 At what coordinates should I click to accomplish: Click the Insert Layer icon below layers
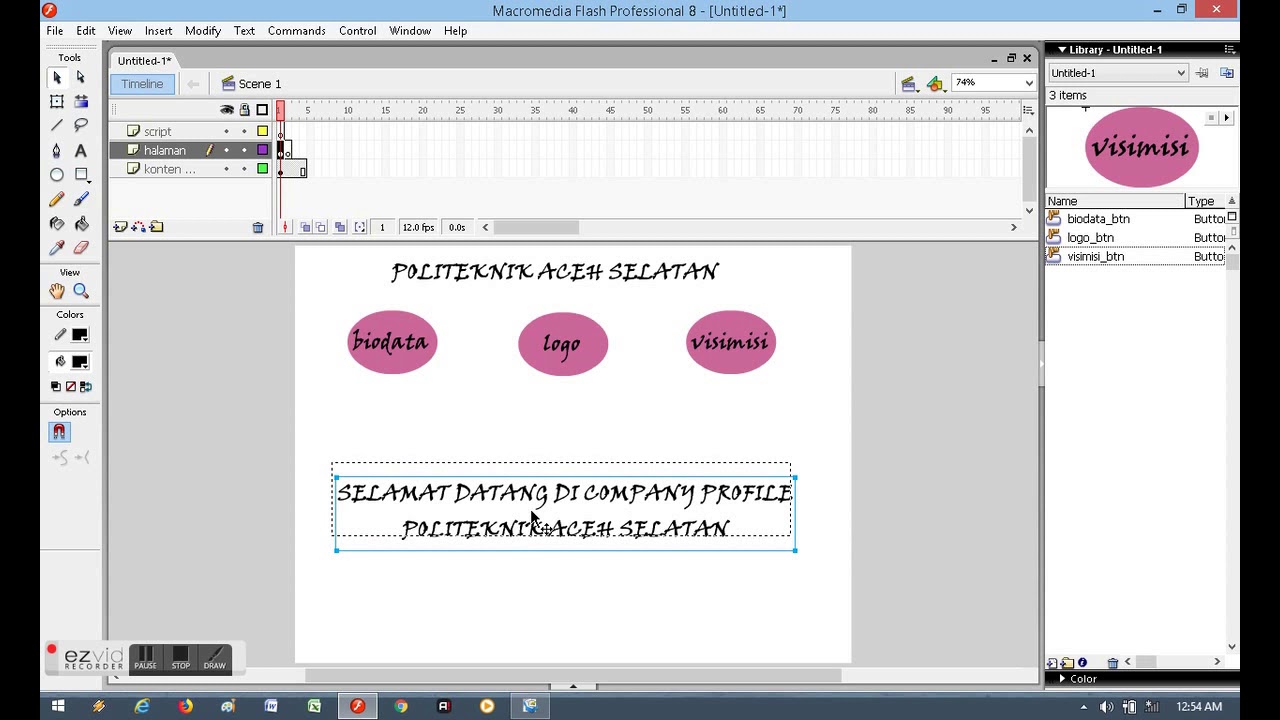(x=121, y=227)
